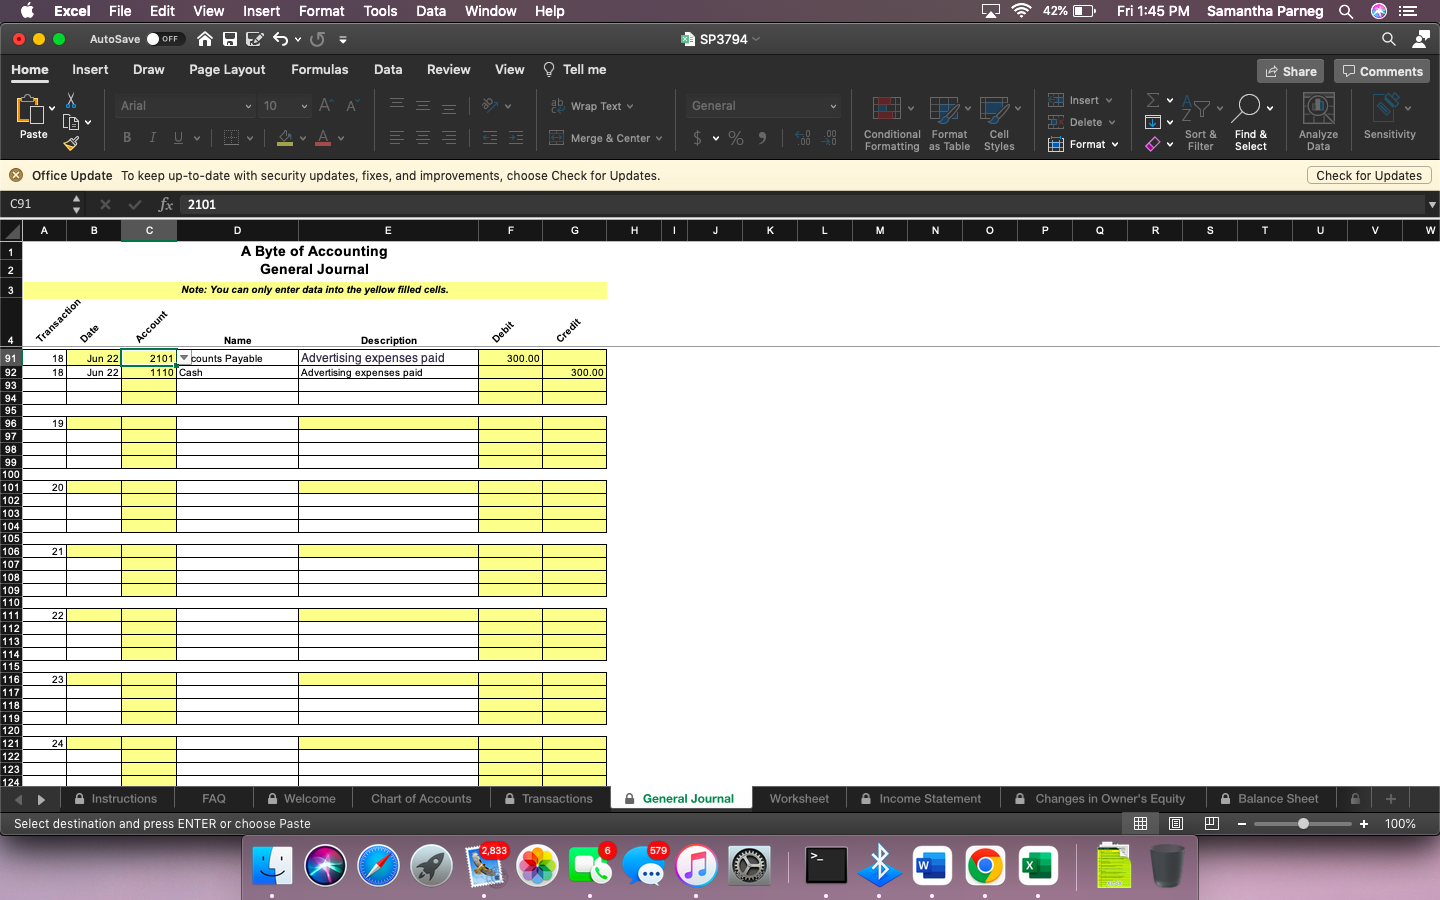Click the Increase Font Size icon
This screenshot has height=900, width=1440.
[x=326, y=105]
